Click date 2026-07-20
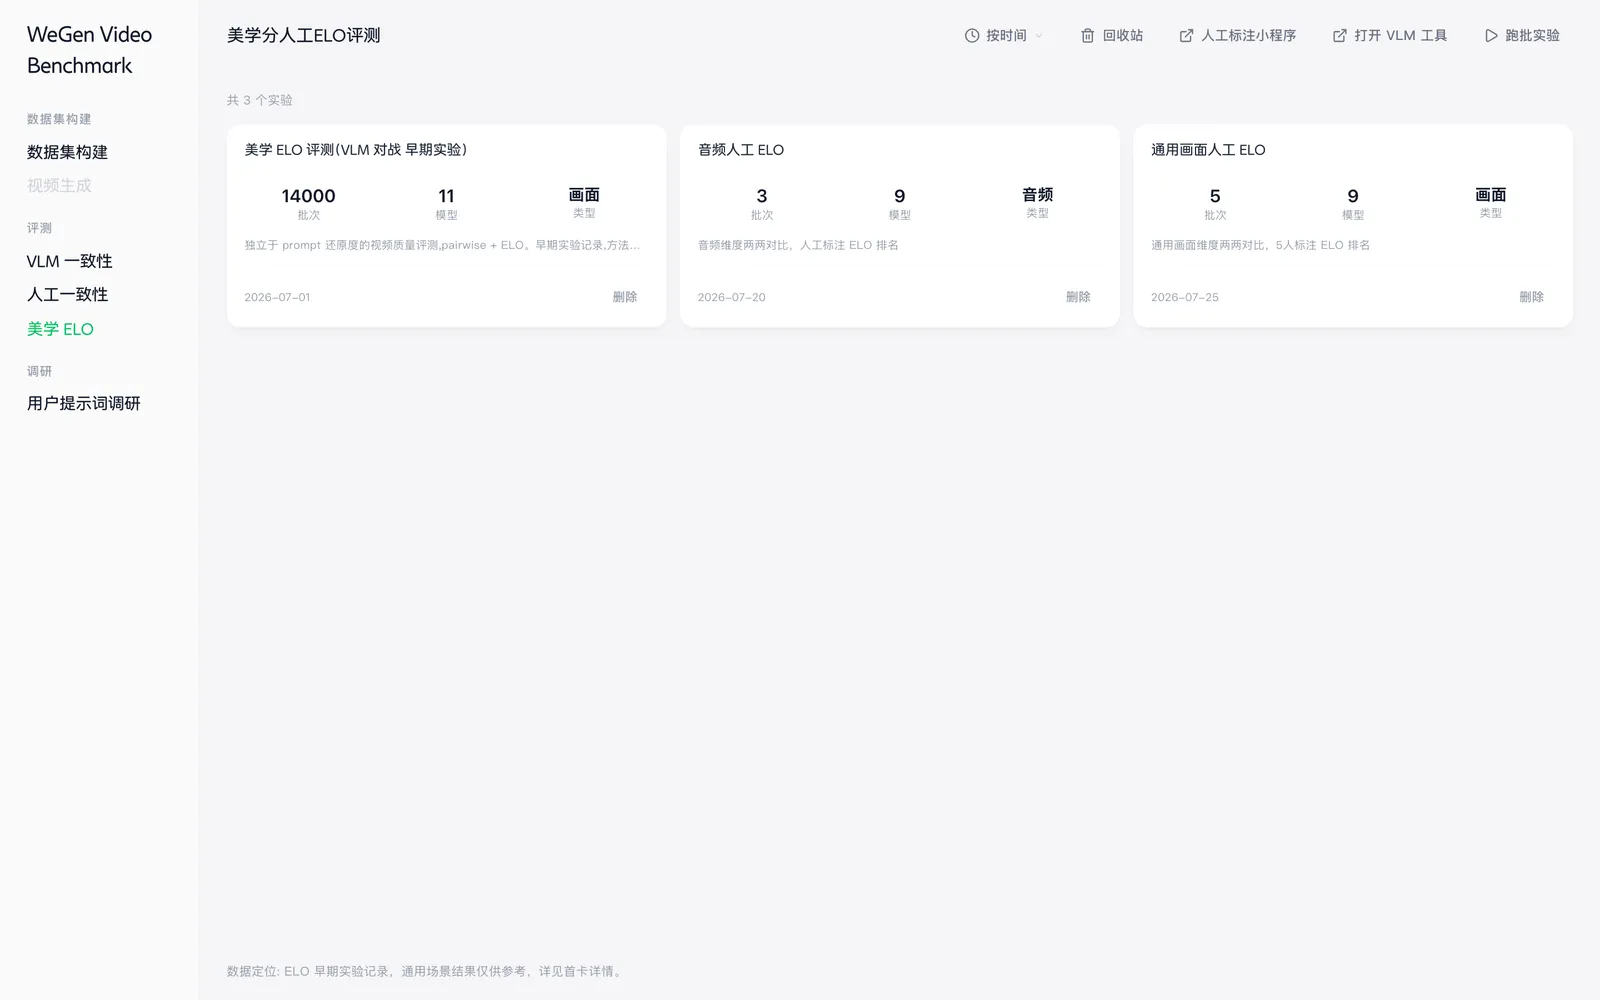The image size is (1600, 1000). (x=731, y=297)
